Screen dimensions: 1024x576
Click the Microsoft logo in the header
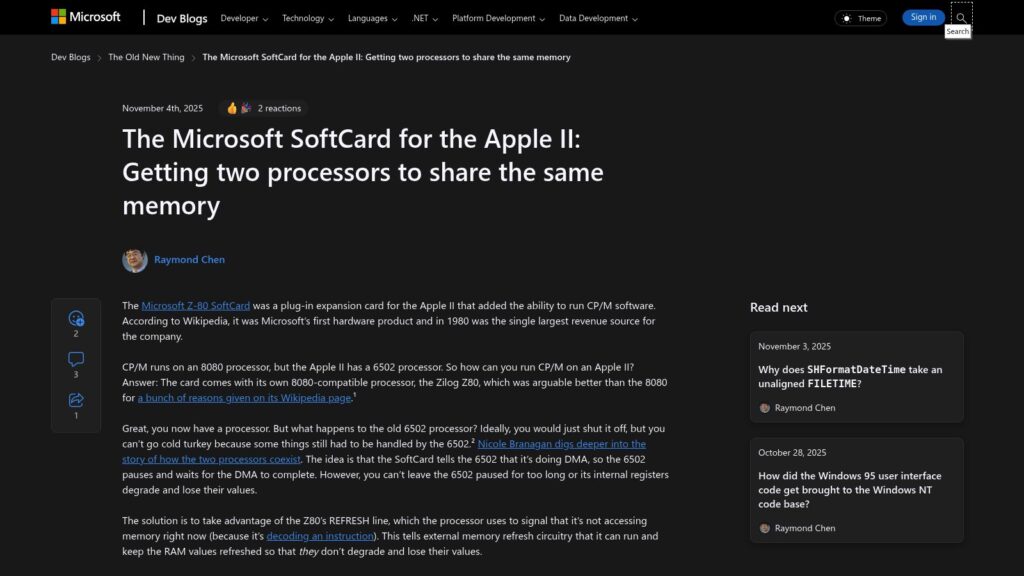pos(85,16)
